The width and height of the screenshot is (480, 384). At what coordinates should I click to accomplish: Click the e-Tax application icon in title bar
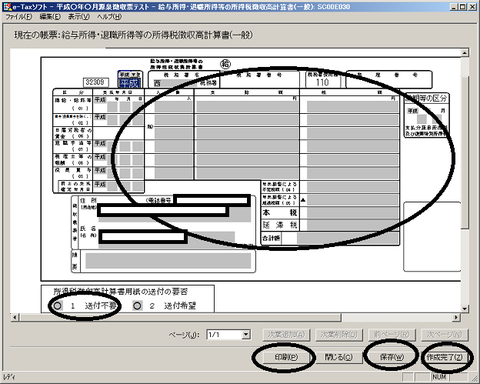[x=7, y=6]
